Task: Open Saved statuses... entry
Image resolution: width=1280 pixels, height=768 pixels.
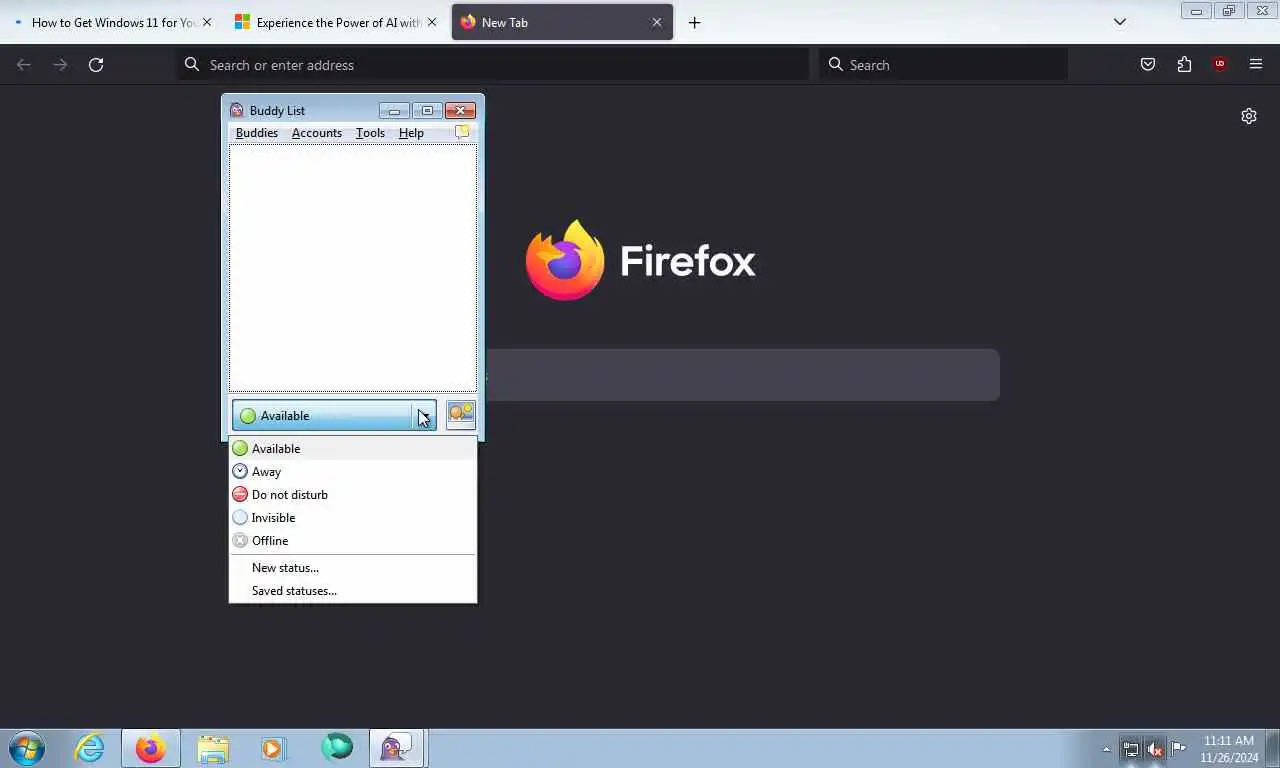Action: [x=353, y=591]
